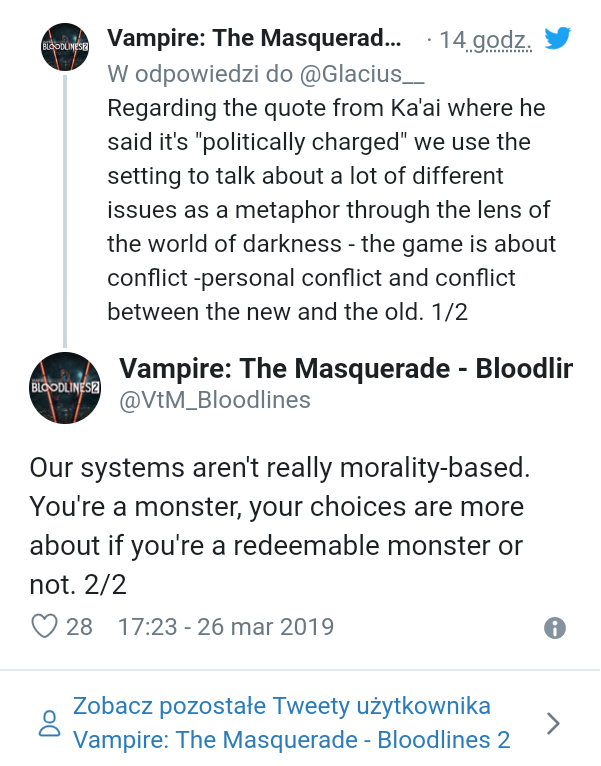Click the main tweet's large profile avatar
Viewport: 601px width, 766px height.
coord(65,385)
